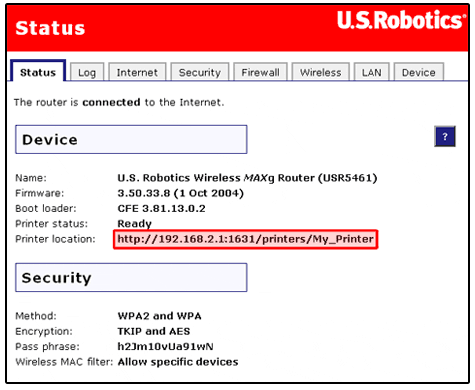The height and width of the screenshot is (390, 475).
Task: Select the Status tab
Action: [38, 72]
